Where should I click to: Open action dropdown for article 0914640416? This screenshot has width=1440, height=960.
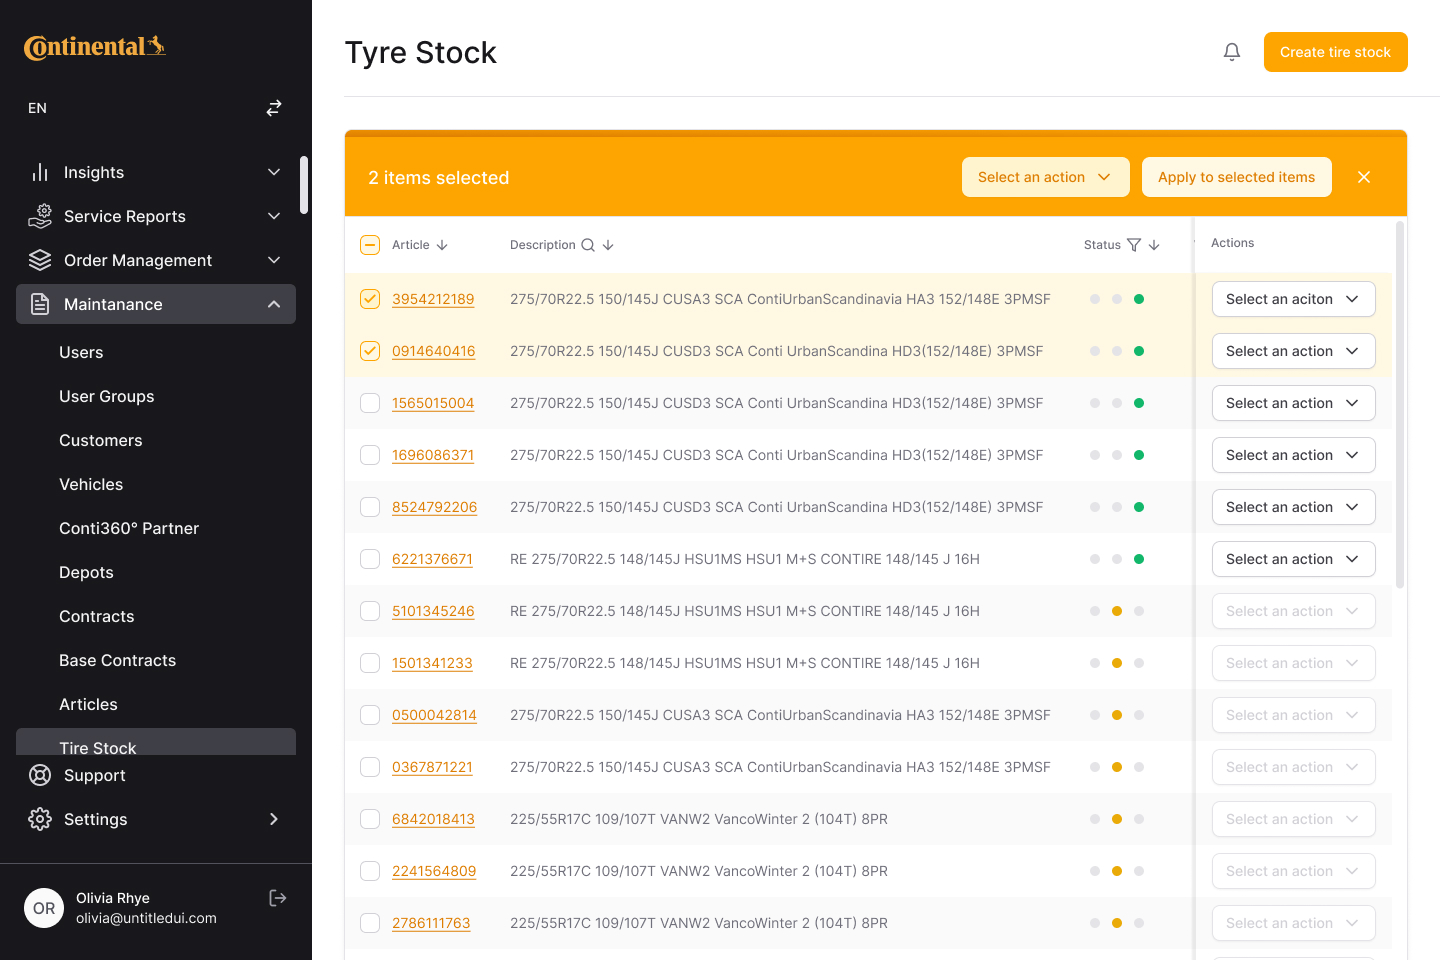pyautogui.click(x=1294, y=351)
